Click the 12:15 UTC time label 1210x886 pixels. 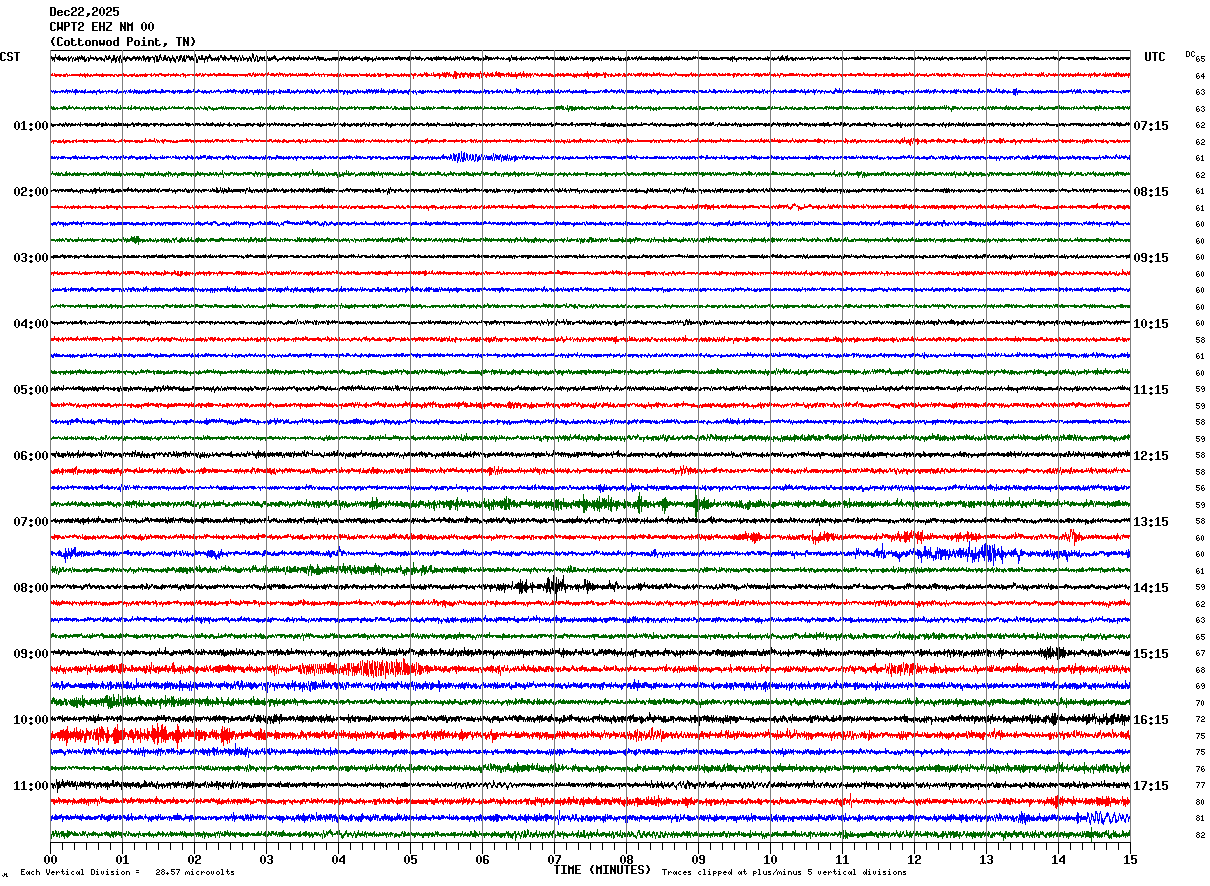pos(1151,456)
